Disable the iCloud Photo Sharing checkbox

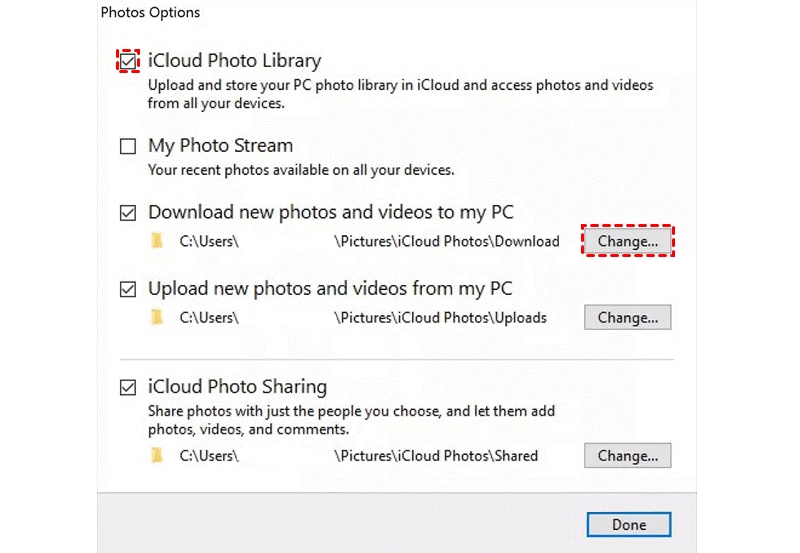coord(128,387)
